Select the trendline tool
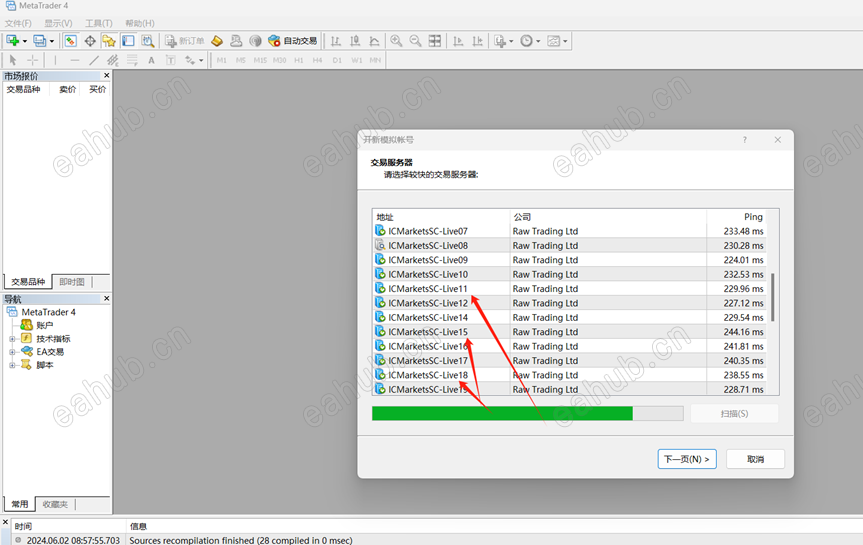Screen dimensions: 863x545 tap(94, 60)
